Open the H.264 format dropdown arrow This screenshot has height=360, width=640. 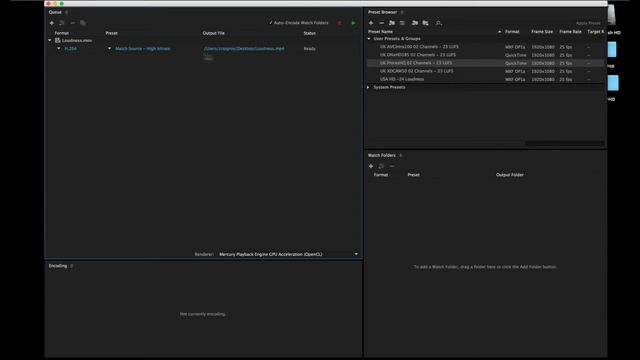59,49
